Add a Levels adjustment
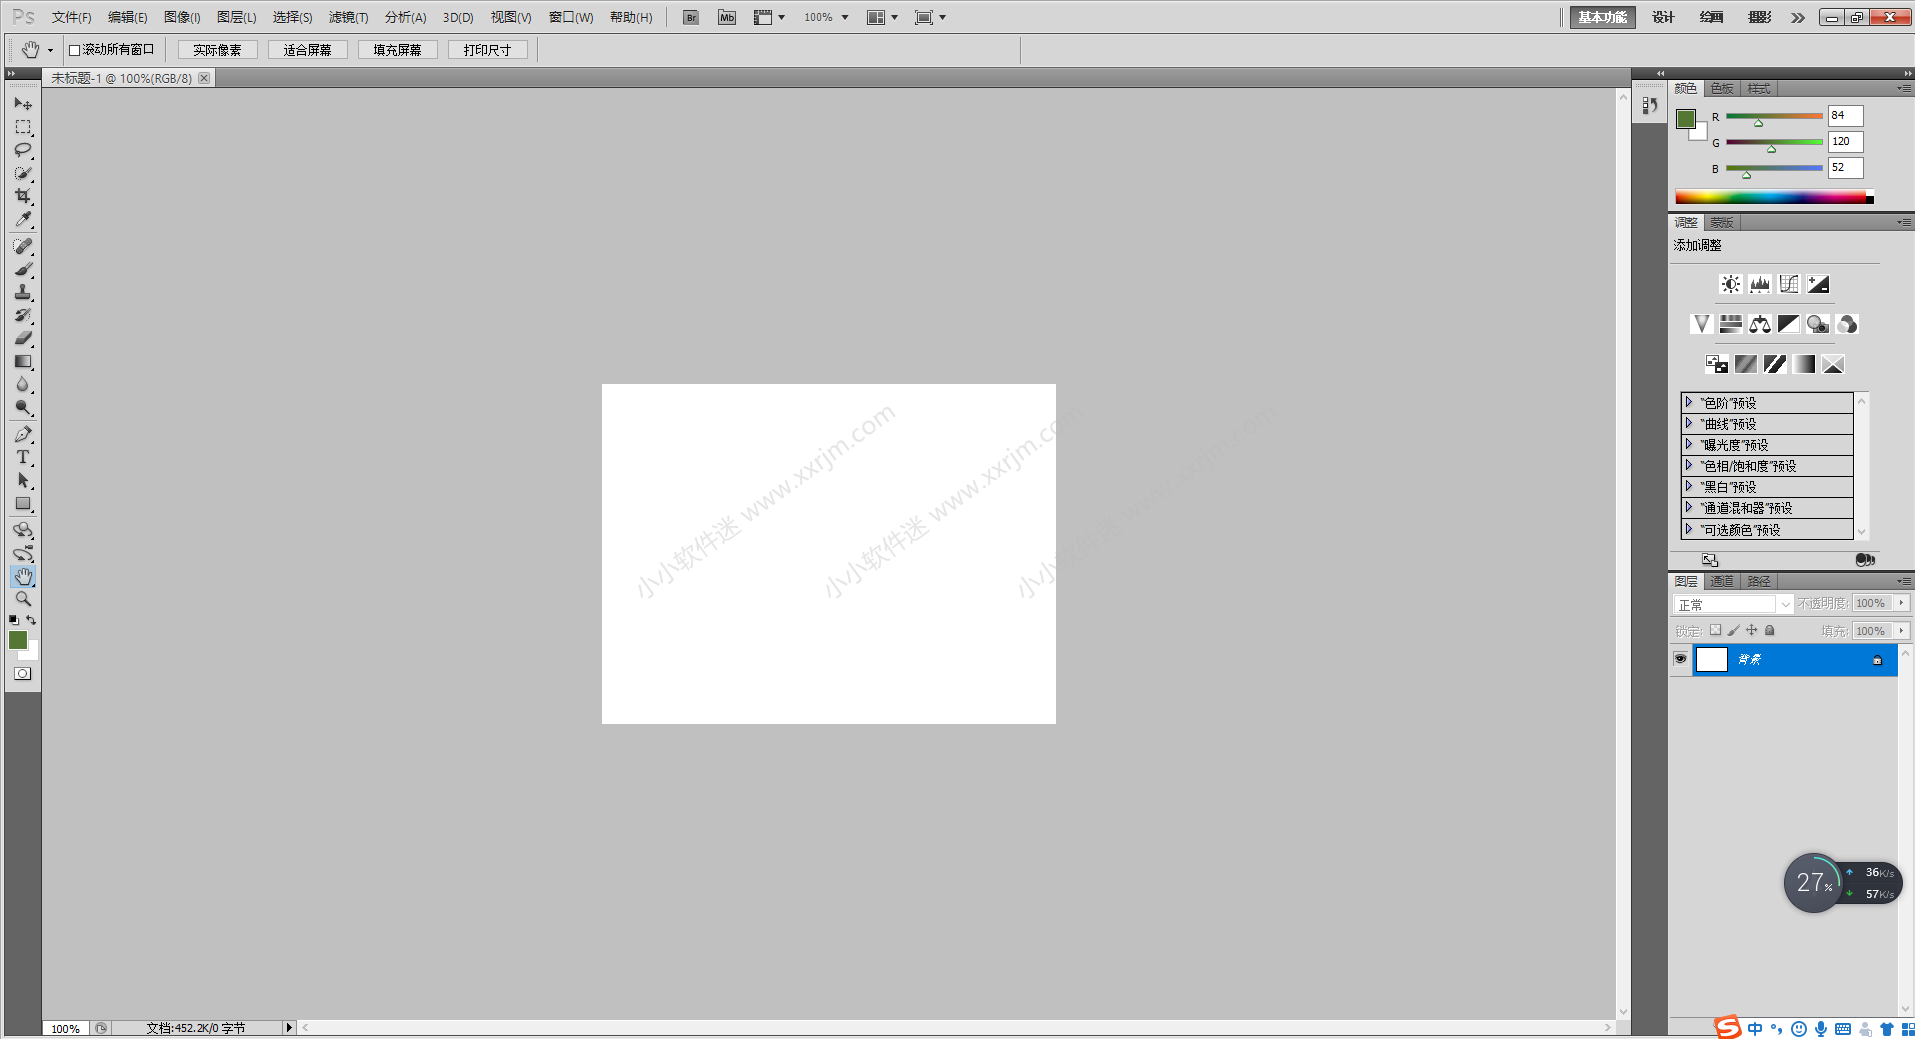Viewport: 1915px width, 1039px height. coord(1760,284)
